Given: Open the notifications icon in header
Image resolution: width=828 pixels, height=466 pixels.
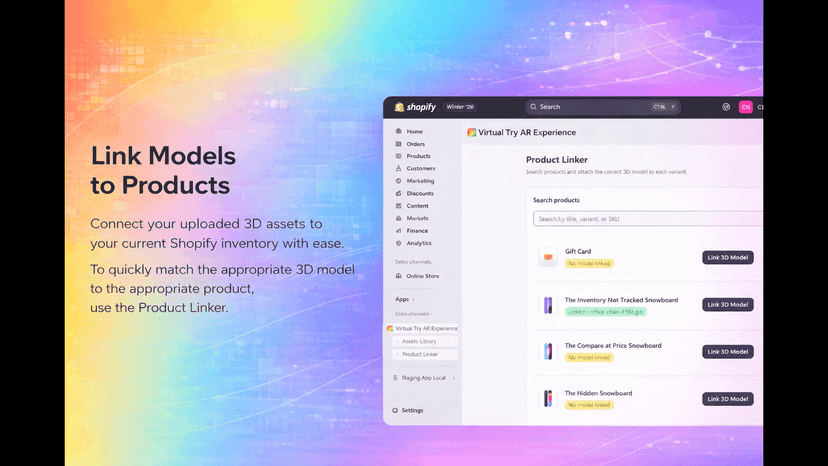Looking at the screenshot, I should tap(726, 107).
